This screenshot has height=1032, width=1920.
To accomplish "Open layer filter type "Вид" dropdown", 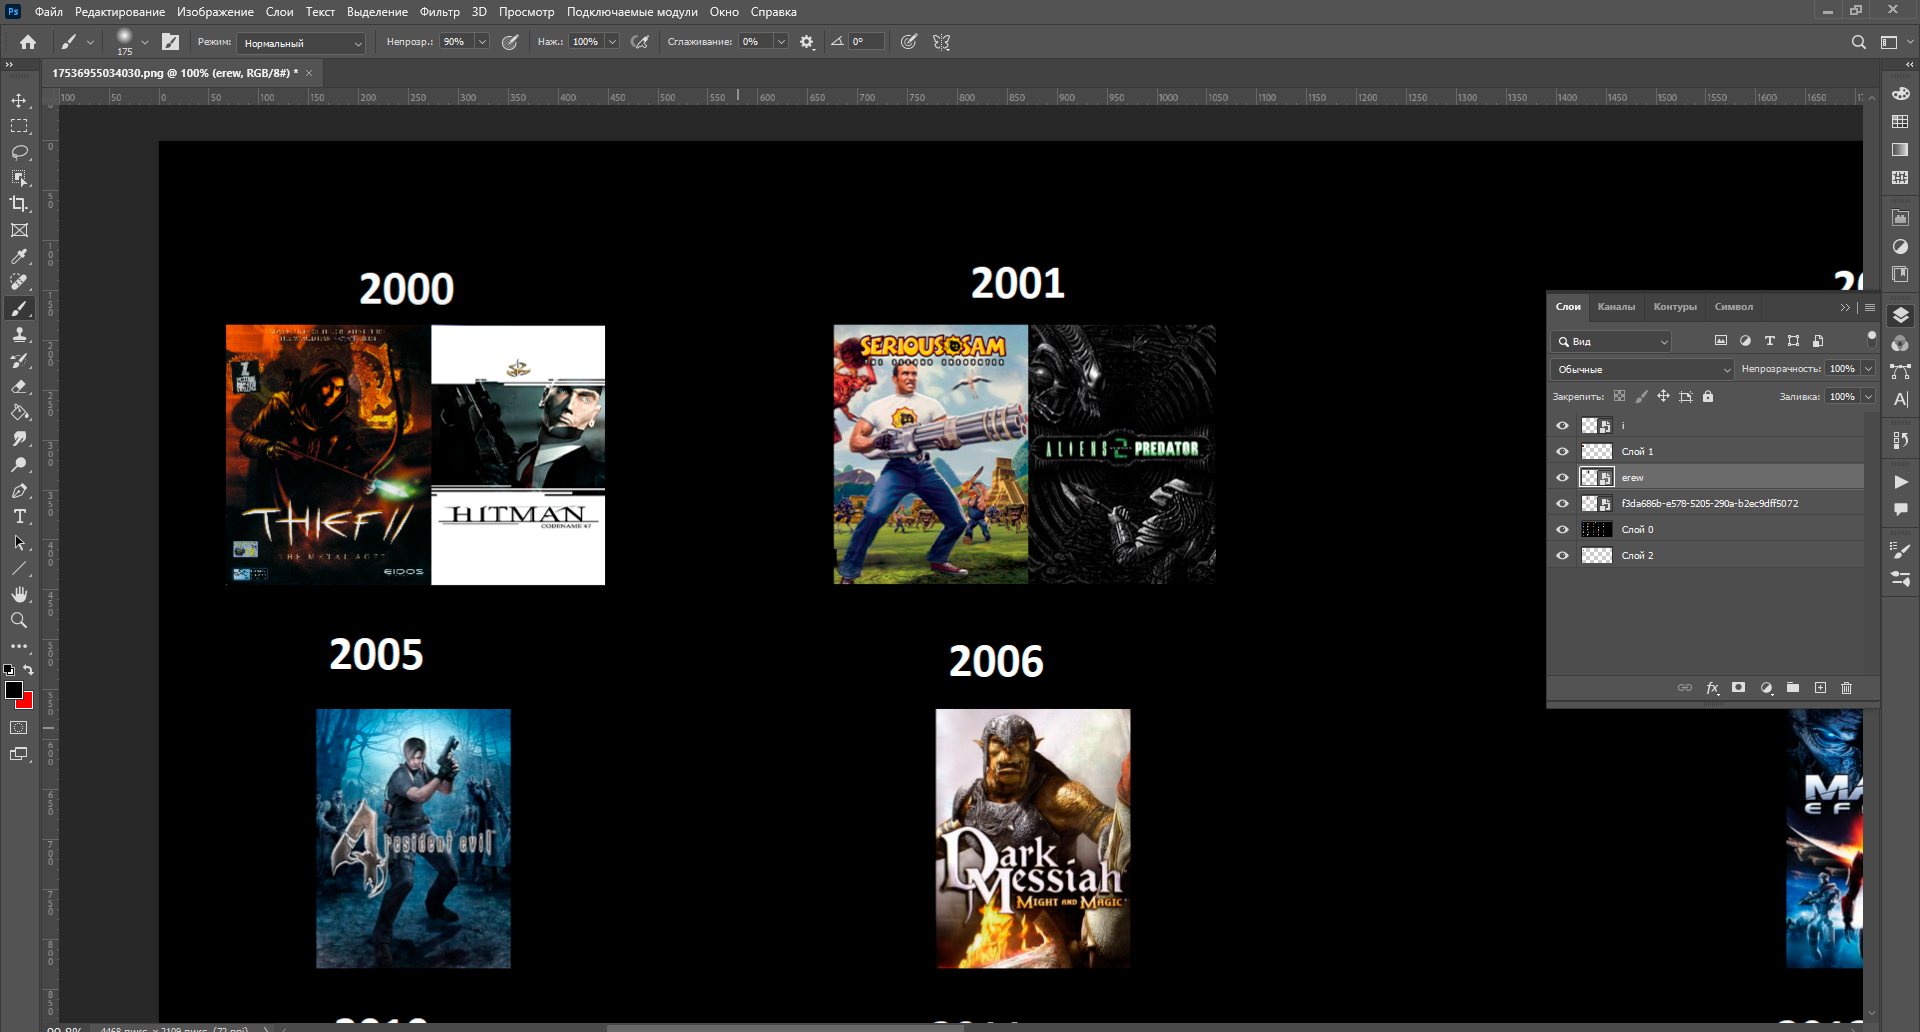I will pos(1611,342).
